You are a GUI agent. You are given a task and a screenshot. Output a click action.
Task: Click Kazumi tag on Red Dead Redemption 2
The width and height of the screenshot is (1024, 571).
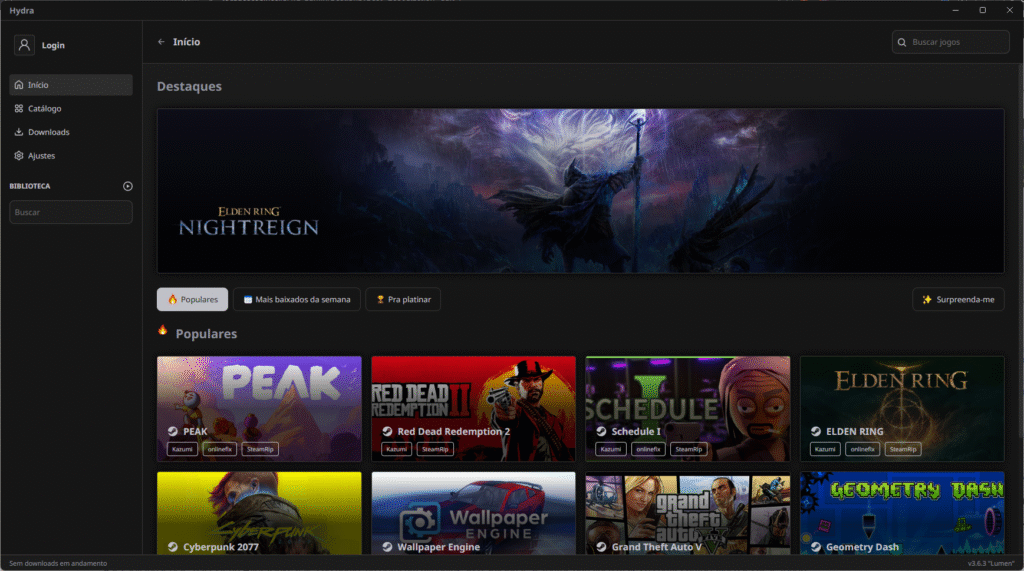coord(396,449)
